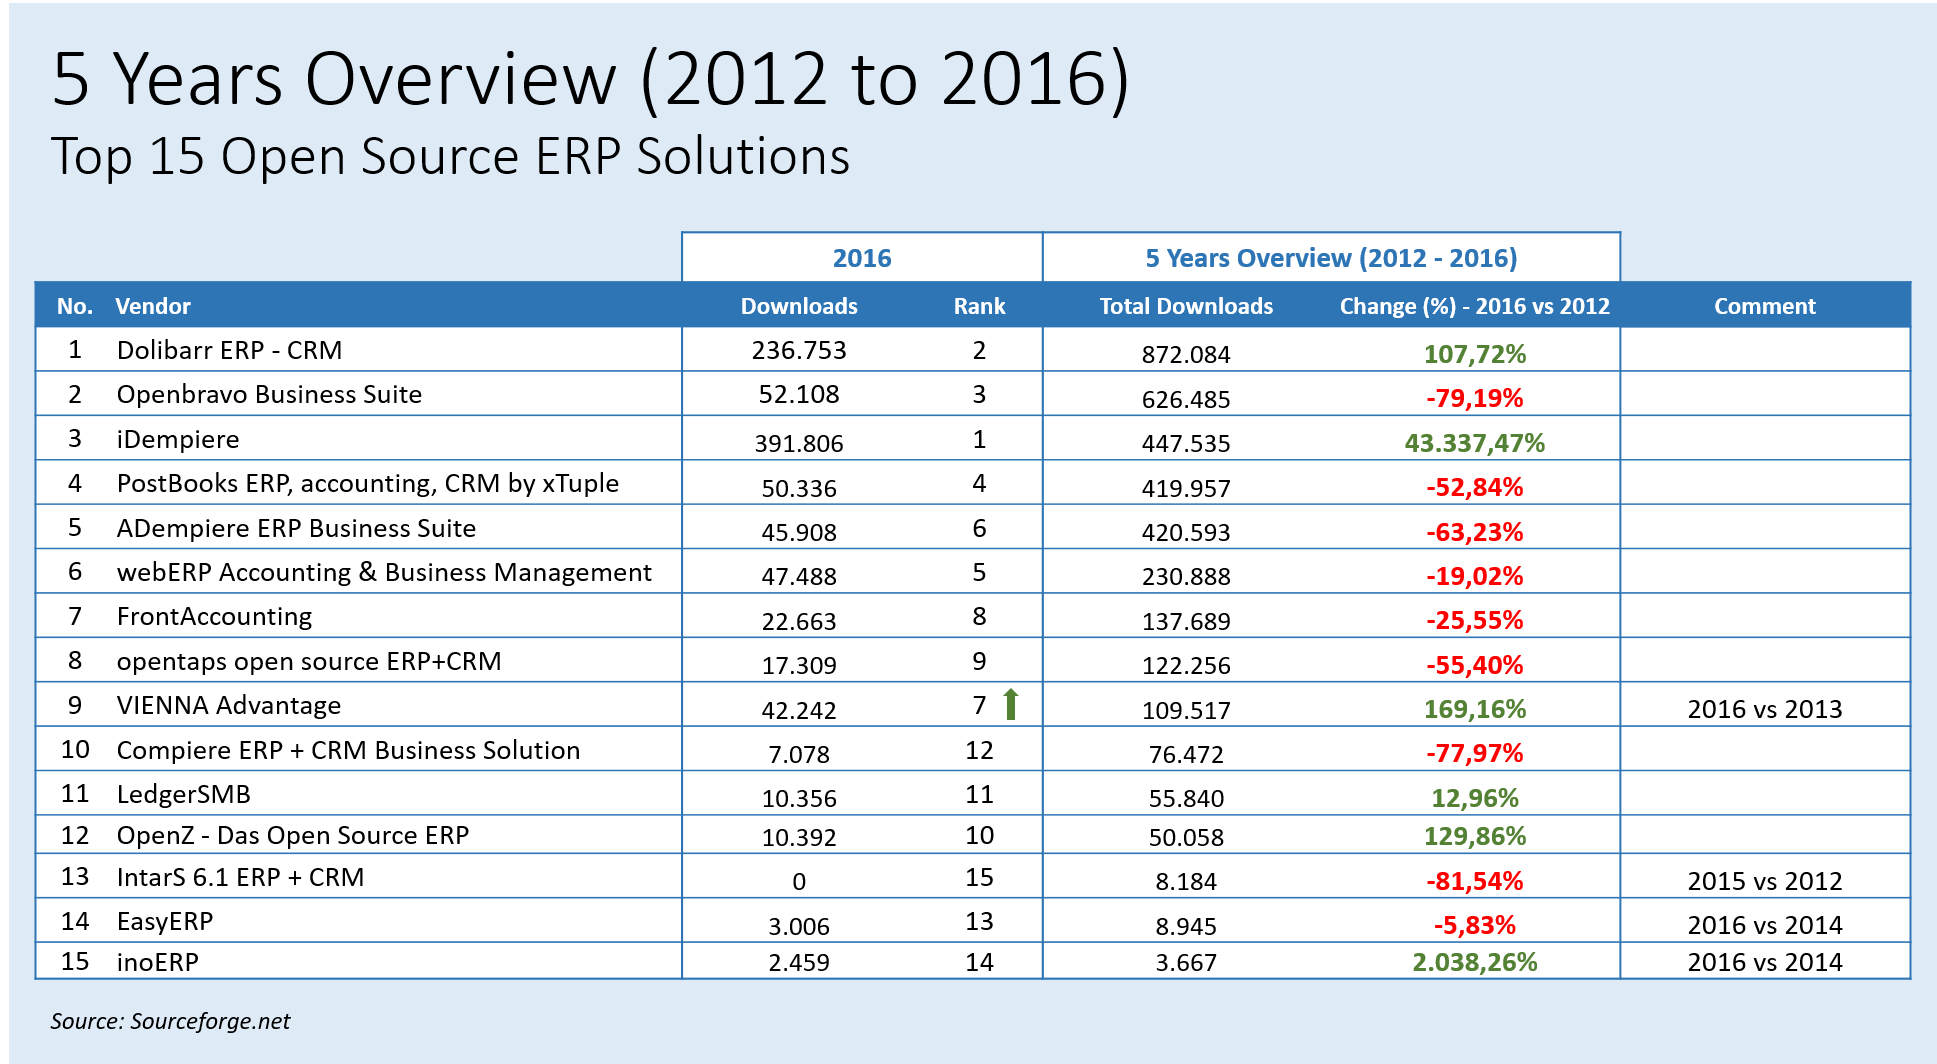1937x1064 pixels.
Task: Click opentaps change value '-55,40%'
Action: [x=1475, y=665]
